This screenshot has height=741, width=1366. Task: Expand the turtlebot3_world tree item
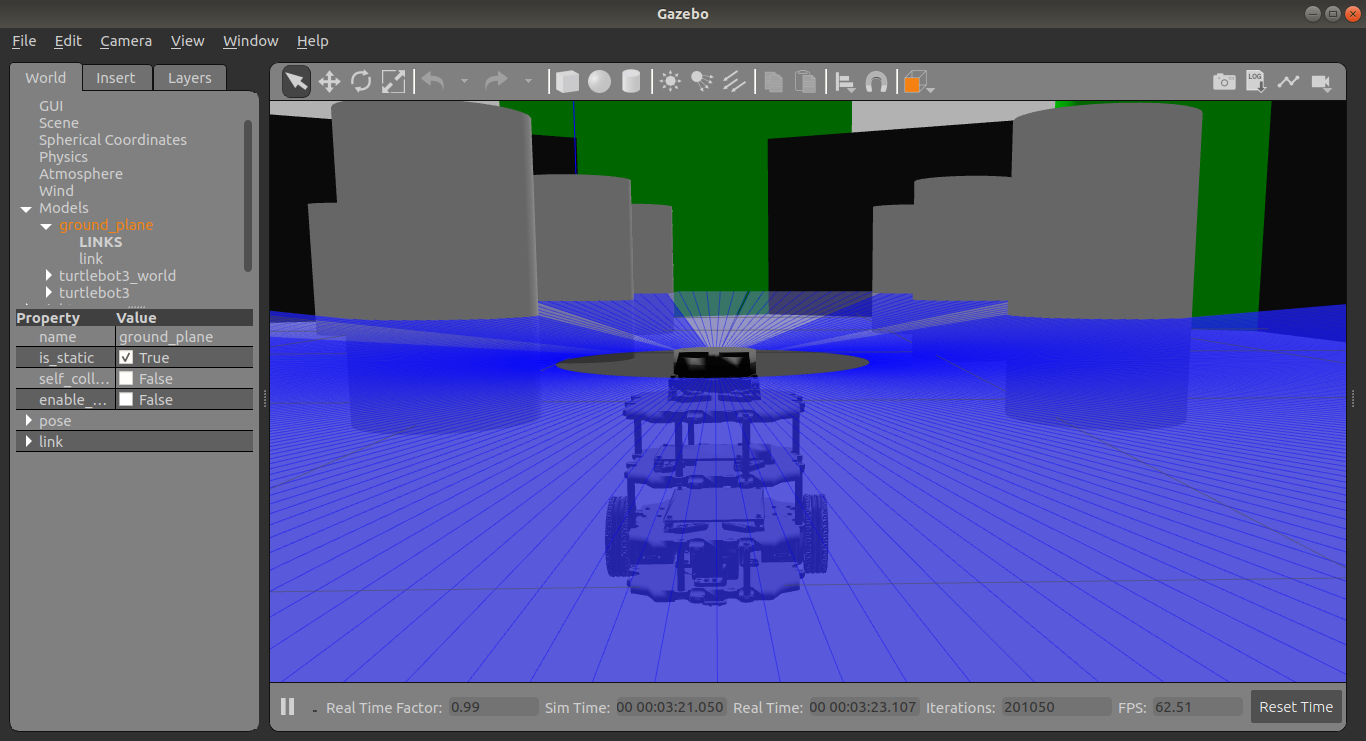pos(48,275)
